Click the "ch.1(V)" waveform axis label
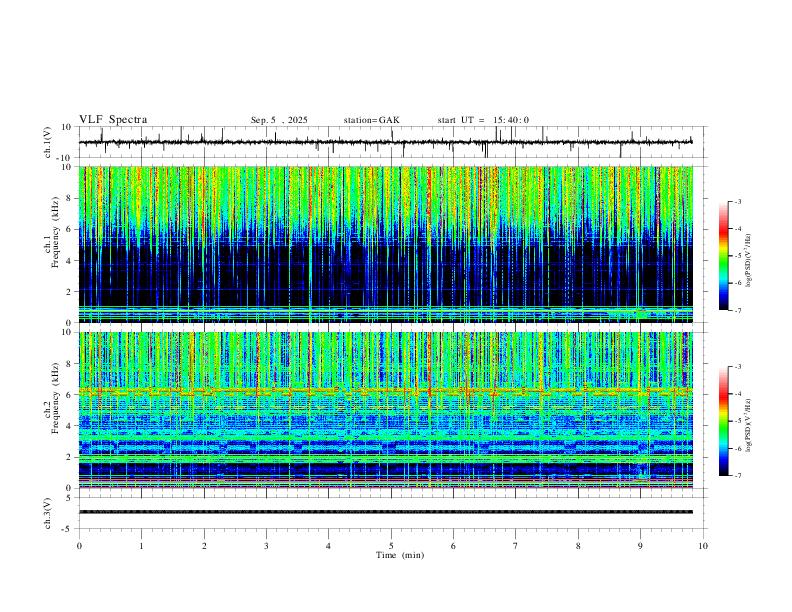This screenshot has width=792, height=612. tap(48, 142)
